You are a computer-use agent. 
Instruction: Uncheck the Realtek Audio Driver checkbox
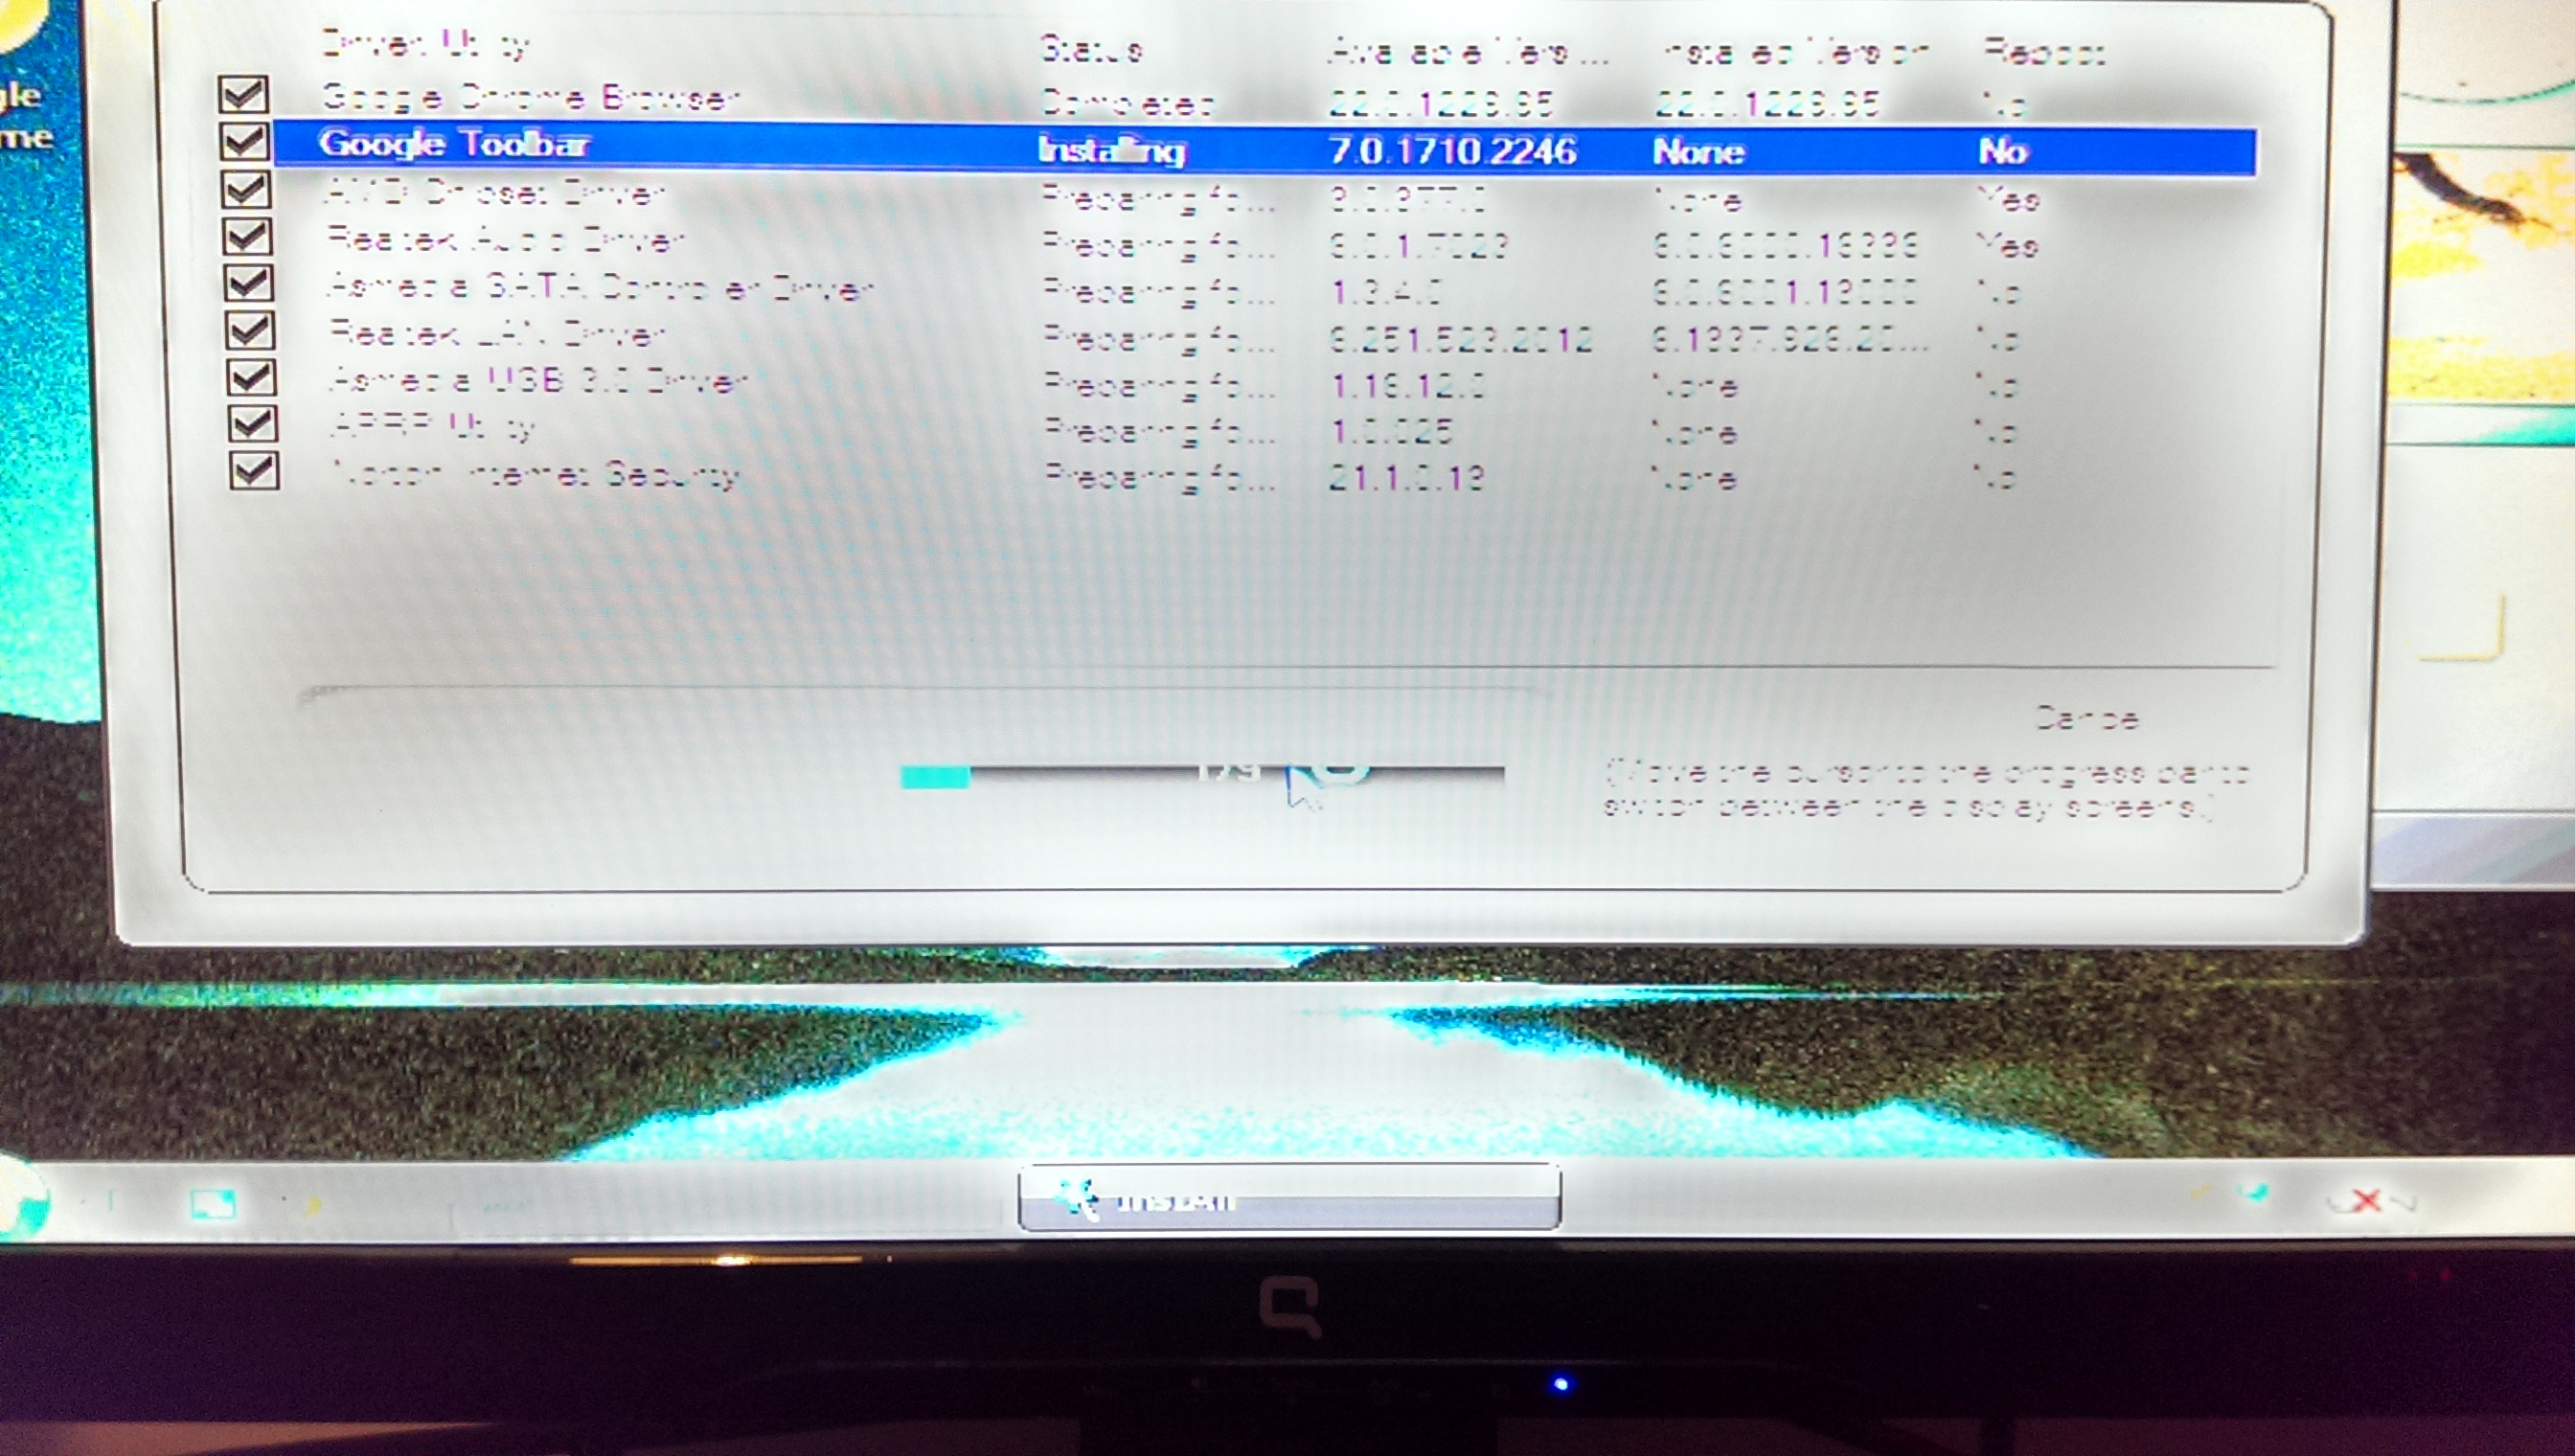pyautogui.click(x=247, y=236)
